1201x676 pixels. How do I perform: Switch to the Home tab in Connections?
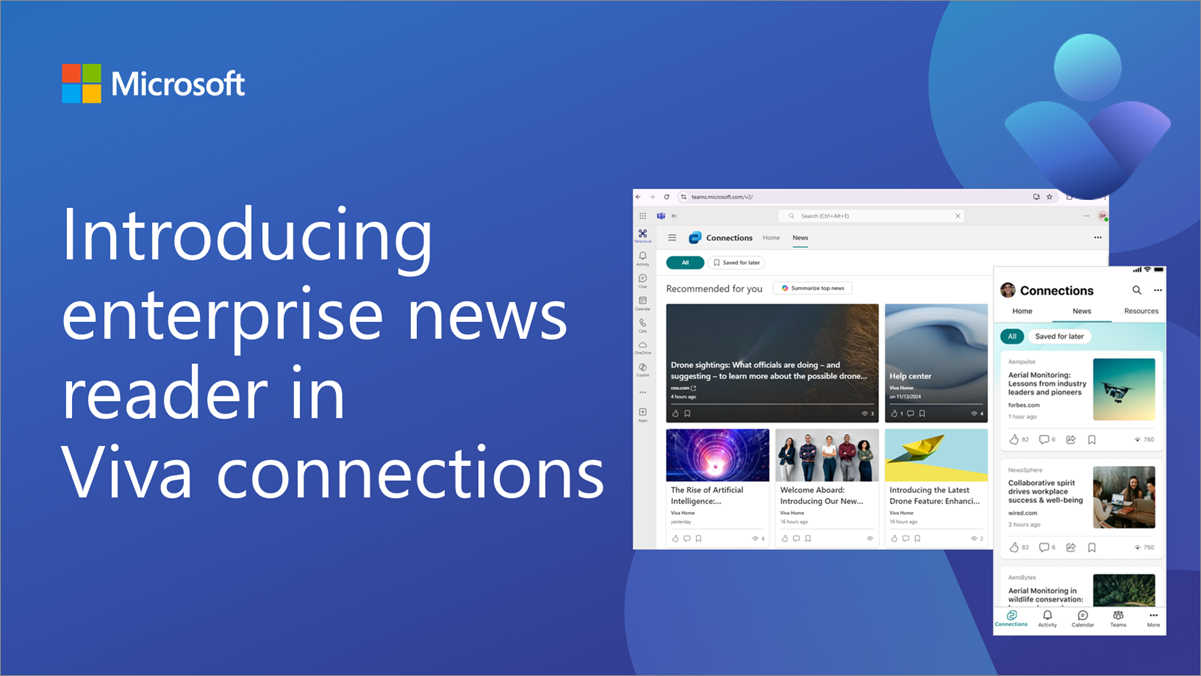pyautogui.click(x=771, y=238)
